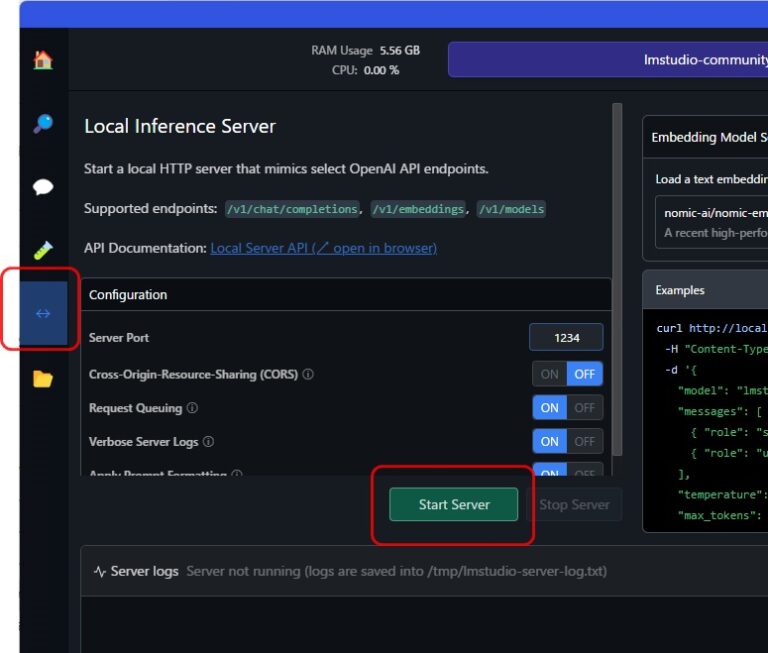Click the info icon beside CORS

[308, 375]
